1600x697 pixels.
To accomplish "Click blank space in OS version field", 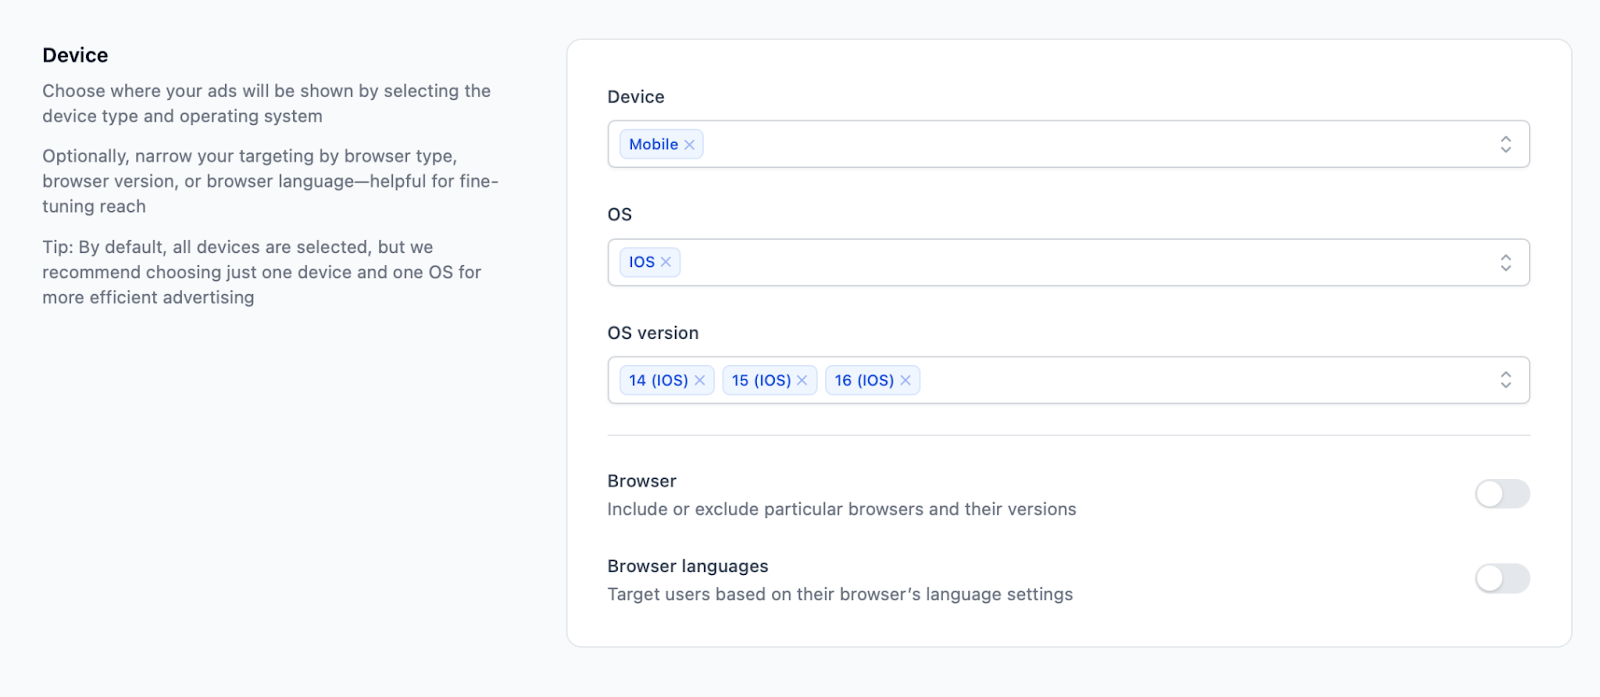I will point(1200,380).
